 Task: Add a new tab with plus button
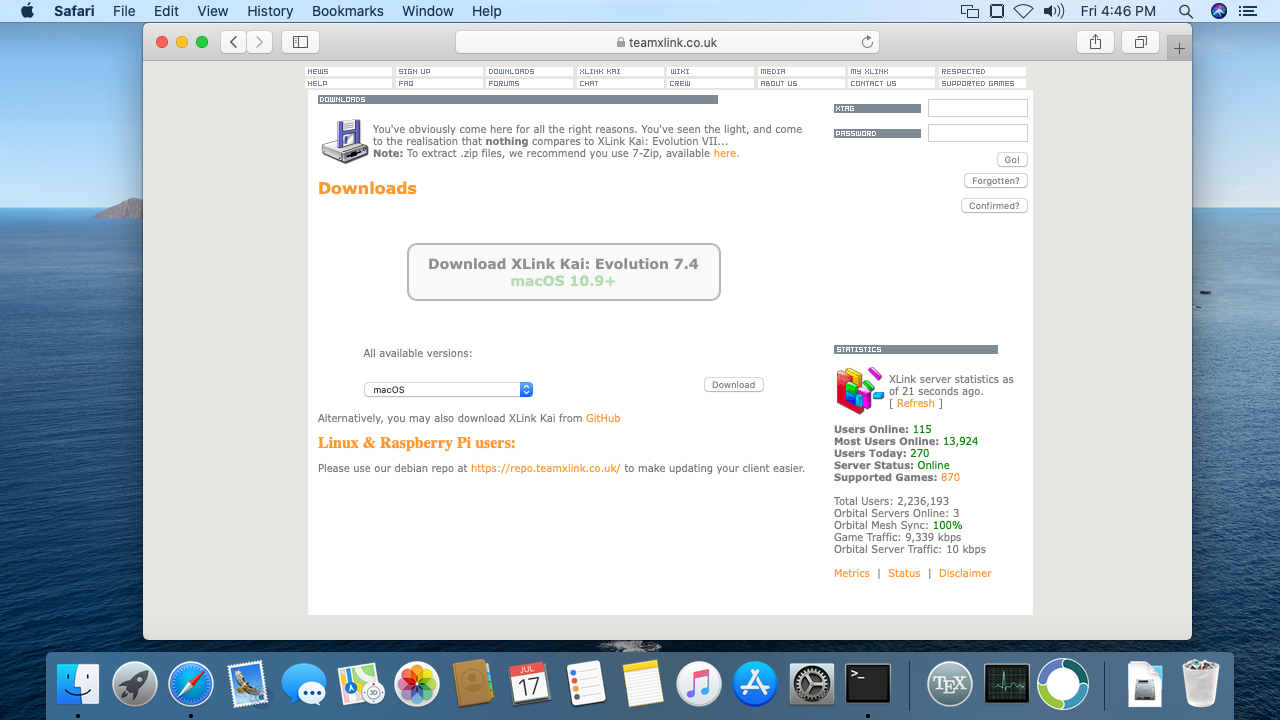(x=1179, y=48)
